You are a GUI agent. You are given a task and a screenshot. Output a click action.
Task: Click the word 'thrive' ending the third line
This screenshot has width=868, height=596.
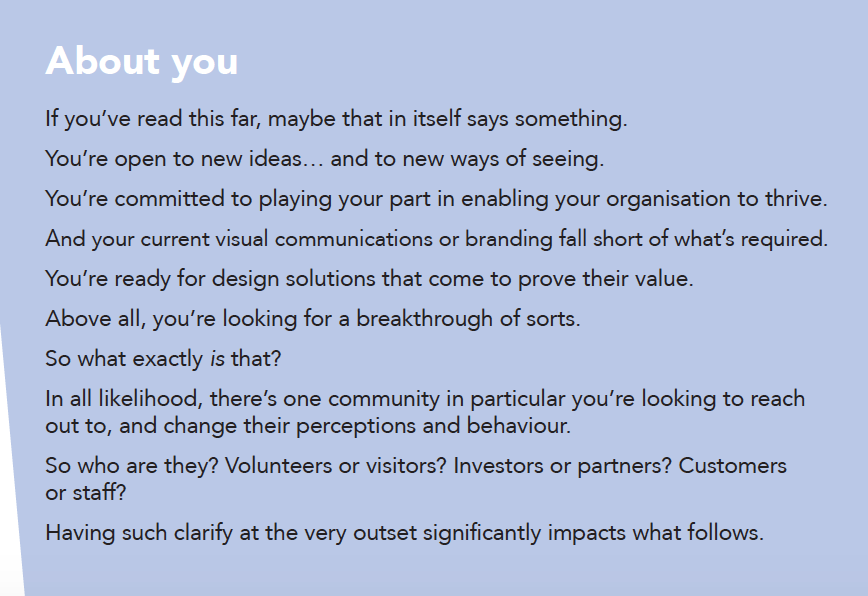pyautogui.click(x=795, y=199)
